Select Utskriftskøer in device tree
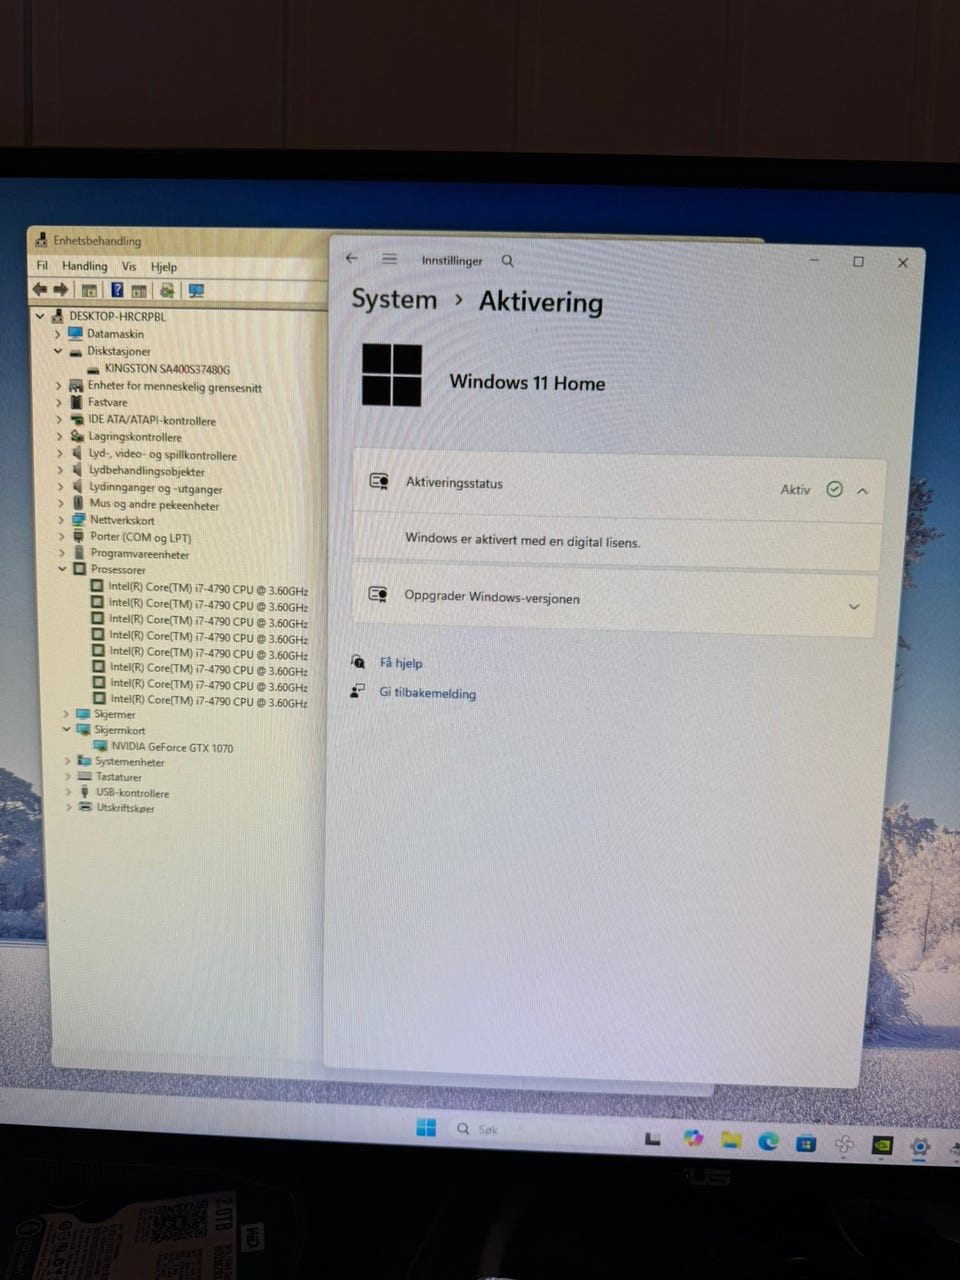 click(x=125, y=808)
